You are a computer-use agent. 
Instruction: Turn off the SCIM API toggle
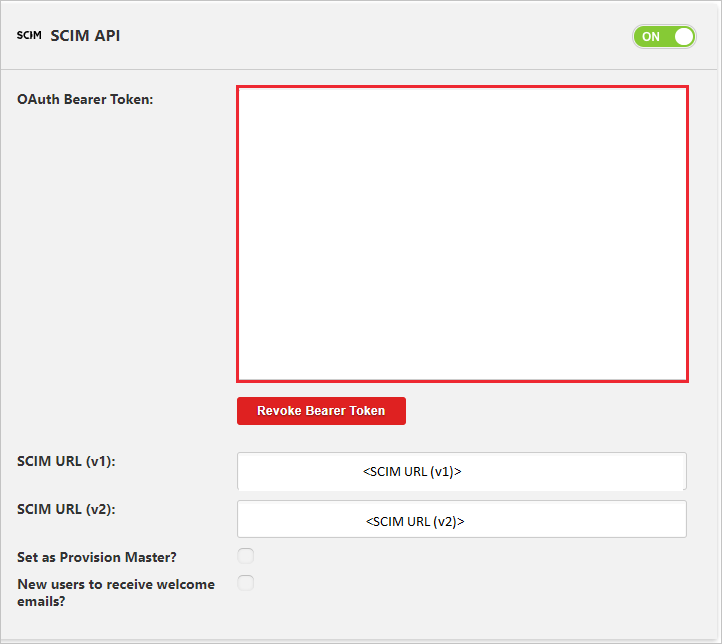tap(664, 36)
